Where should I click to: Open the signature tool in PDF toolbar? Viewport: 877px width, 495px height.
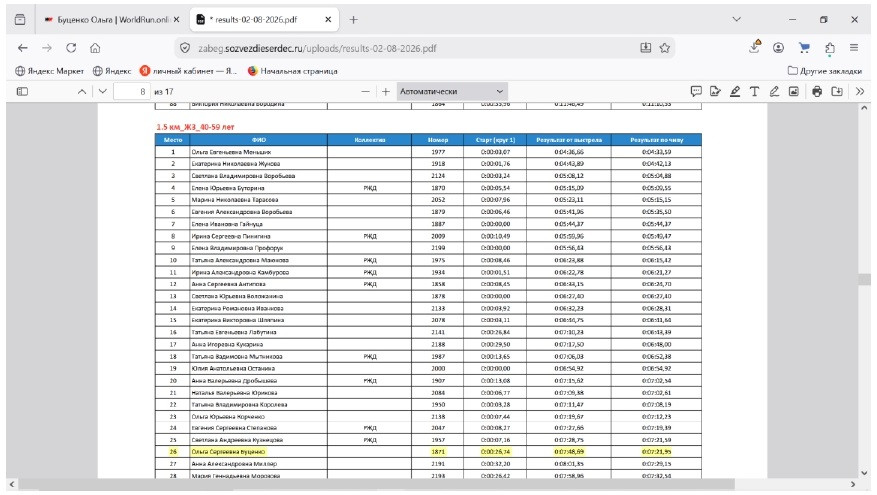coord(715,91)
